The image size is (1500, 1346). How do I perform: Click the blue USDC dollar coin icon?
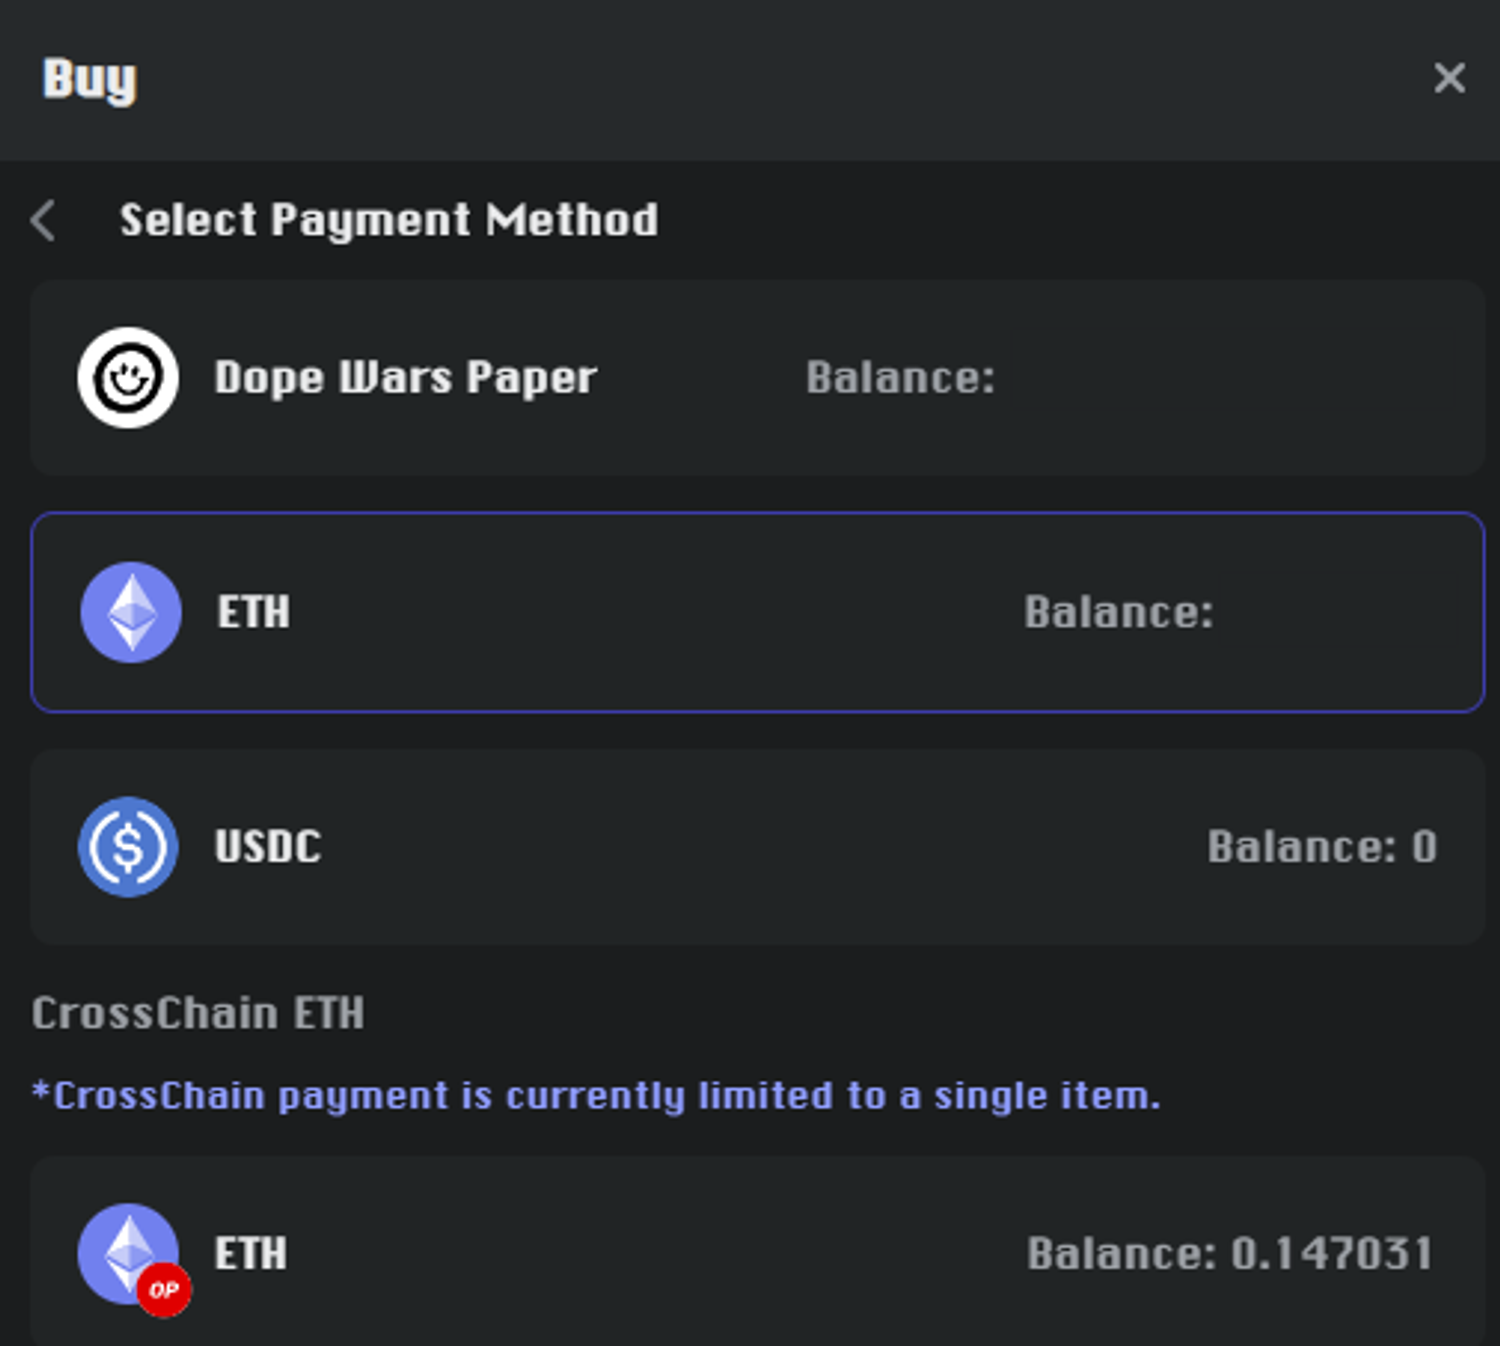click(x=128, y=847)
